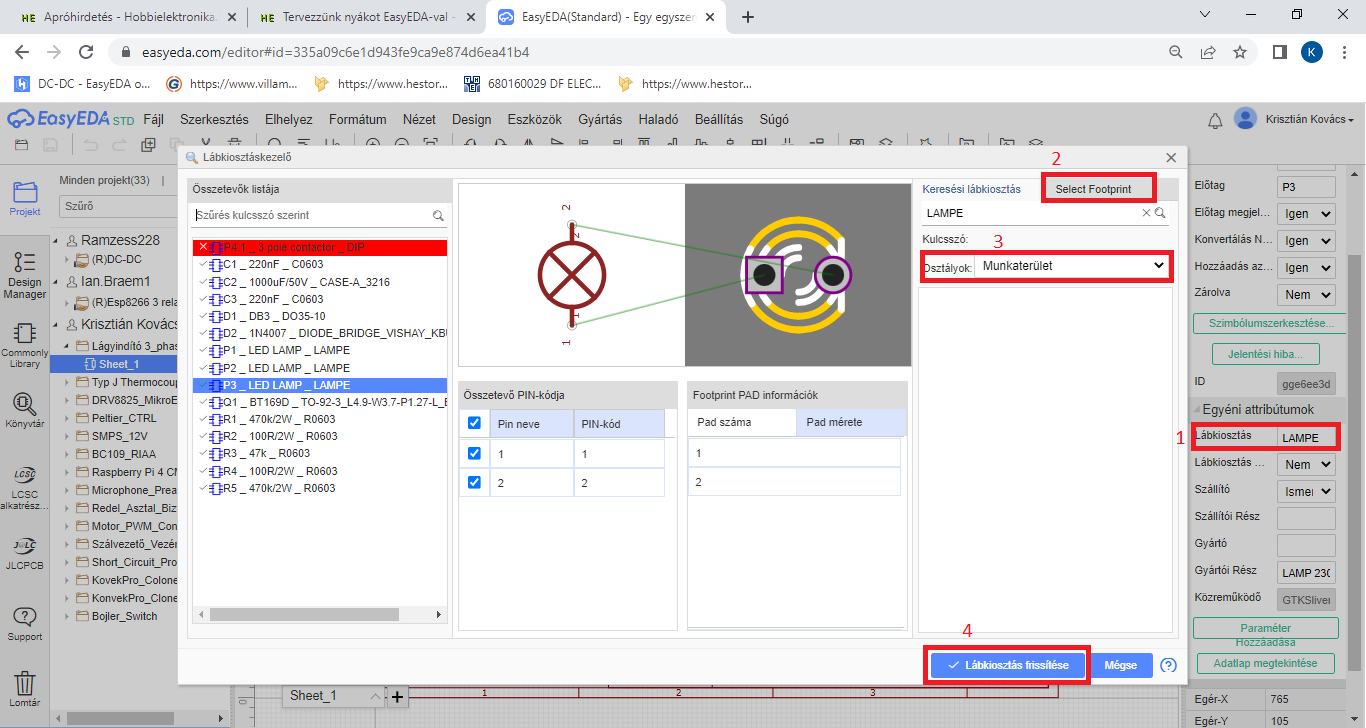Select component R3 47k in list
Viewport: 1366px width, 728px height.
[319, 453]
